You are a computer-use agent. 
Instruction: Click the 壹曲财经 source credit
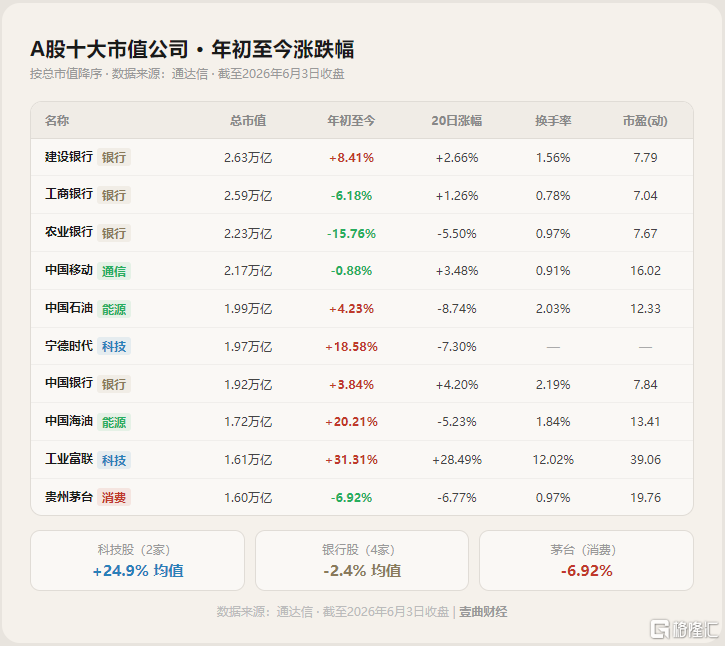click(x=483, y=612)
